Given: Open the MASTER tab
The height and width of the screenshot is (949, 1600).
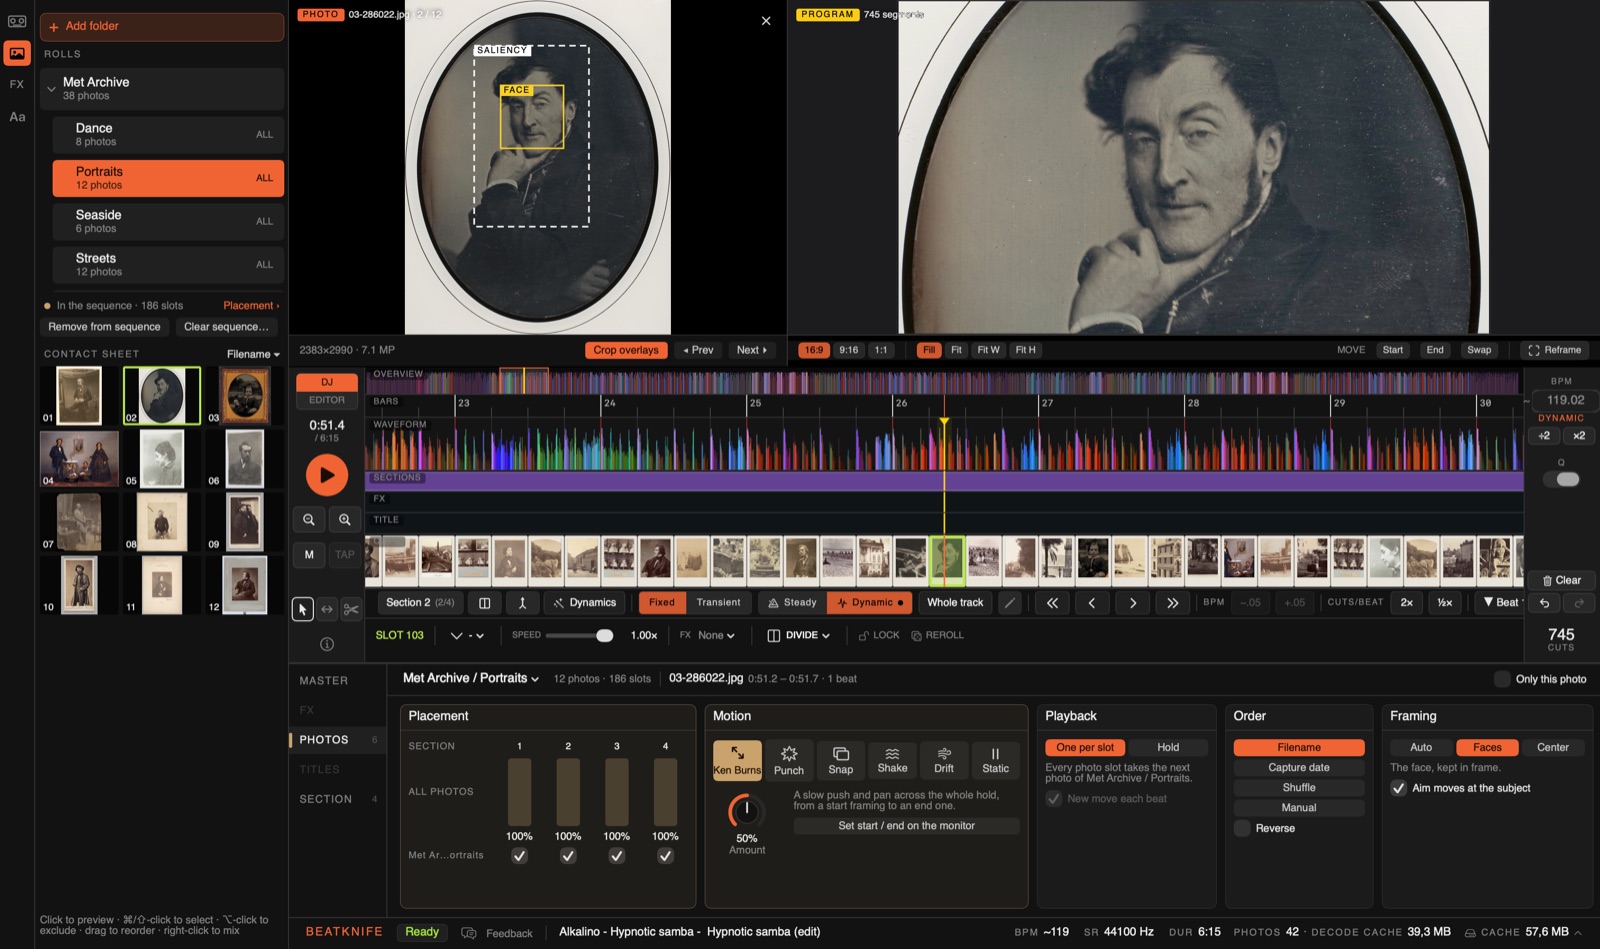Looking at the screenshot, I should (x=324, y=681).
